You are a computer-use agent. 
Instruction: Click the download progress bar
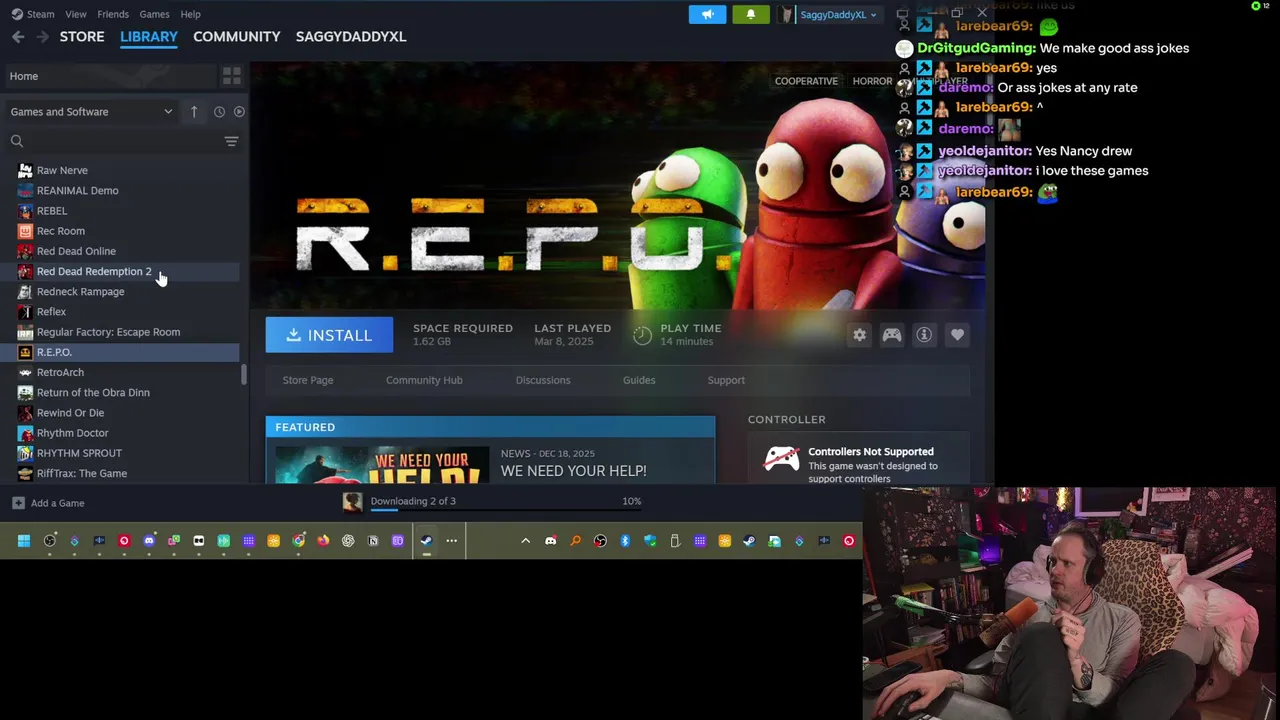coord(505,510)
